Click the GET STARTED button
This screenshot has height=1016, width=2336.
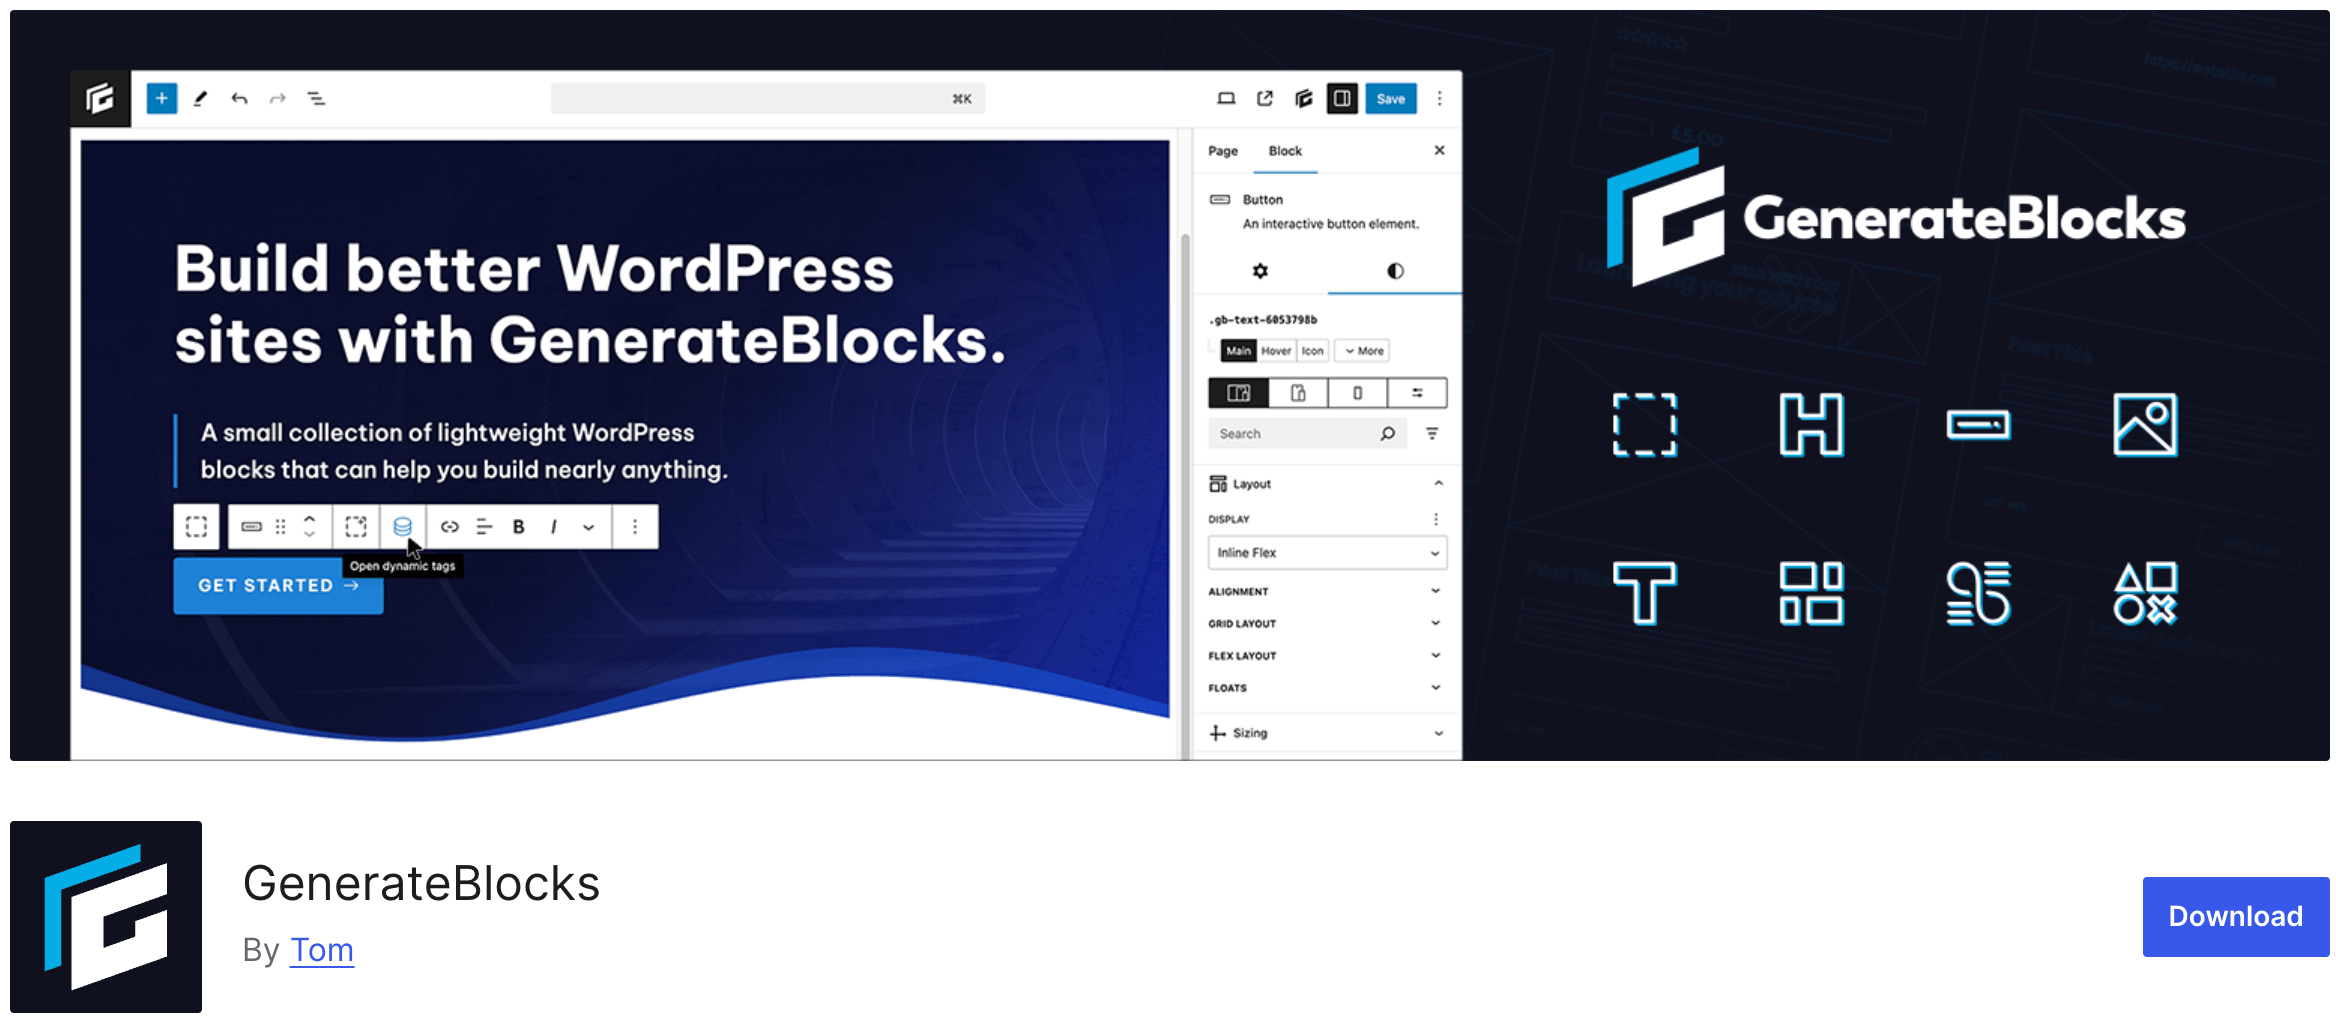(x=278, y=586)
